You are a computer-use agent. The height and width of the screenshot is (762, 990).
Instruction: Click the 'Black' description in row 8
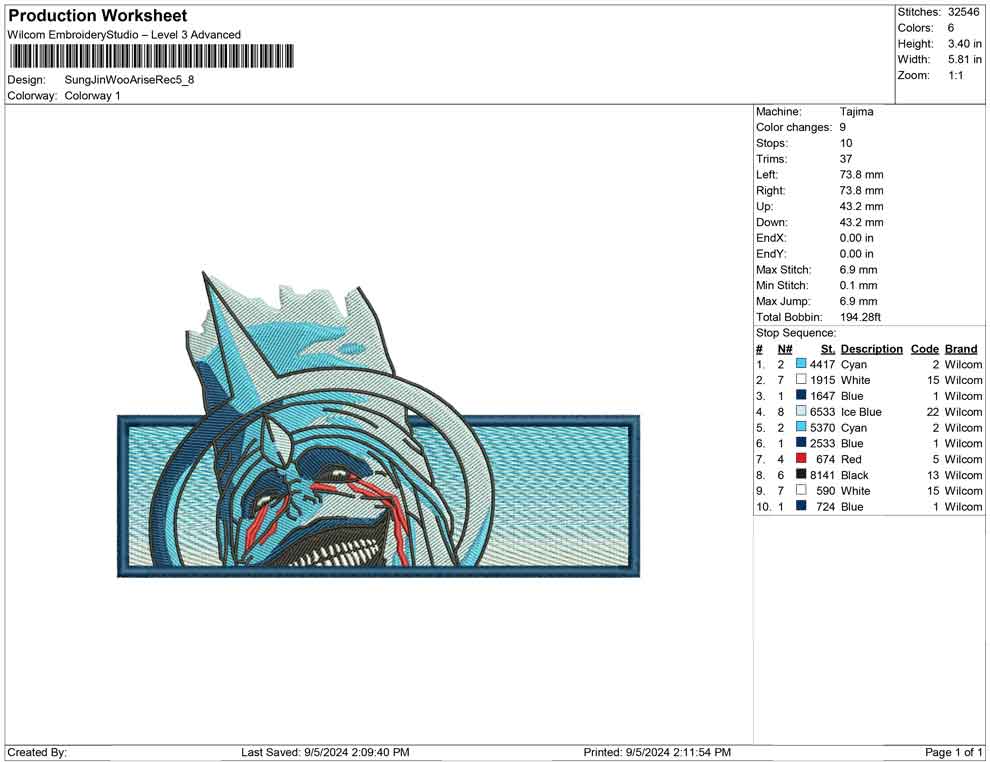(855, 475)
